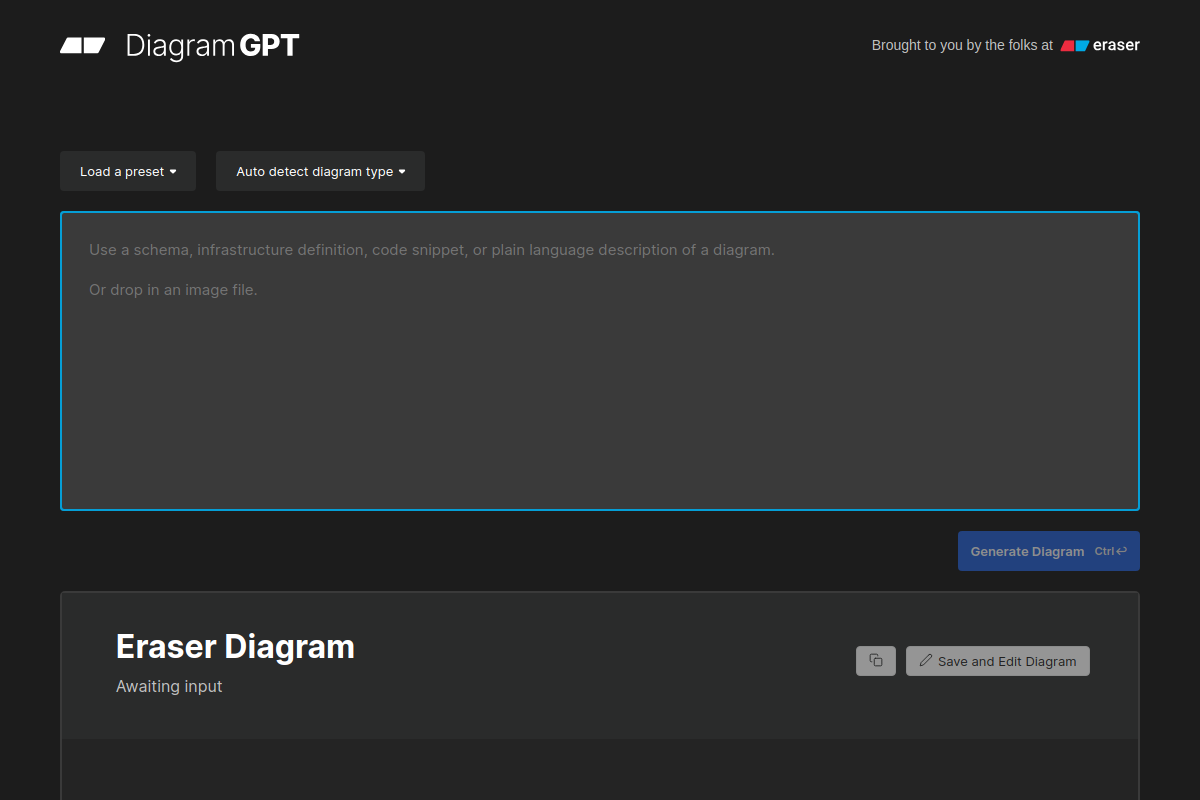This screenshot has height=800, width=1200.
Task: Focus the diagram description text area
Action: 600,400
